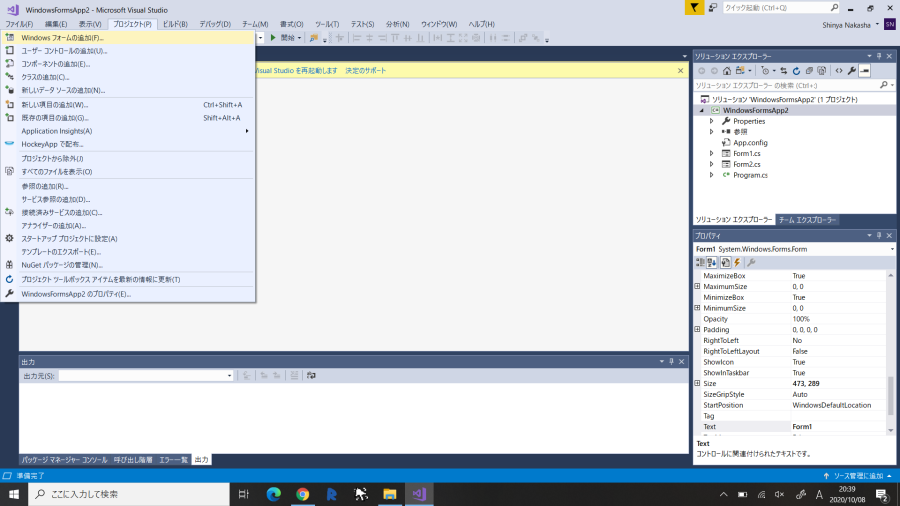Click the Refresh icon in Solution Explorer toolbar

click(796, 71)
